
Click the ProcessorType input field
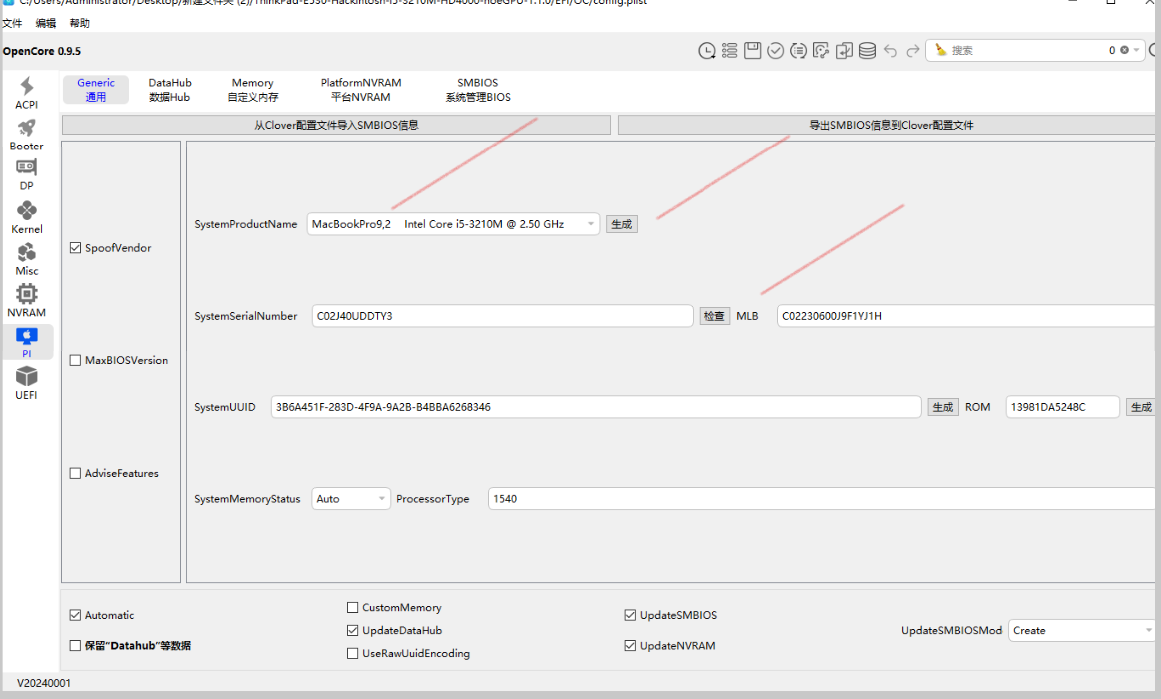(x=822, y=499)
